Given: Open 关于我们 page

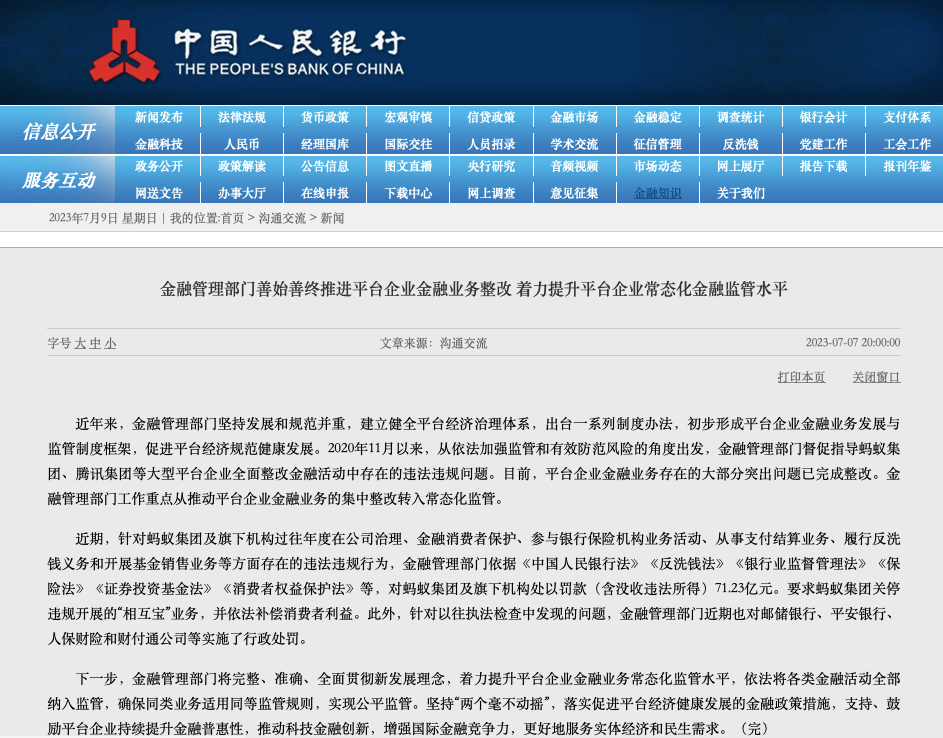Looking at the screenshot, I should [740, 193].
